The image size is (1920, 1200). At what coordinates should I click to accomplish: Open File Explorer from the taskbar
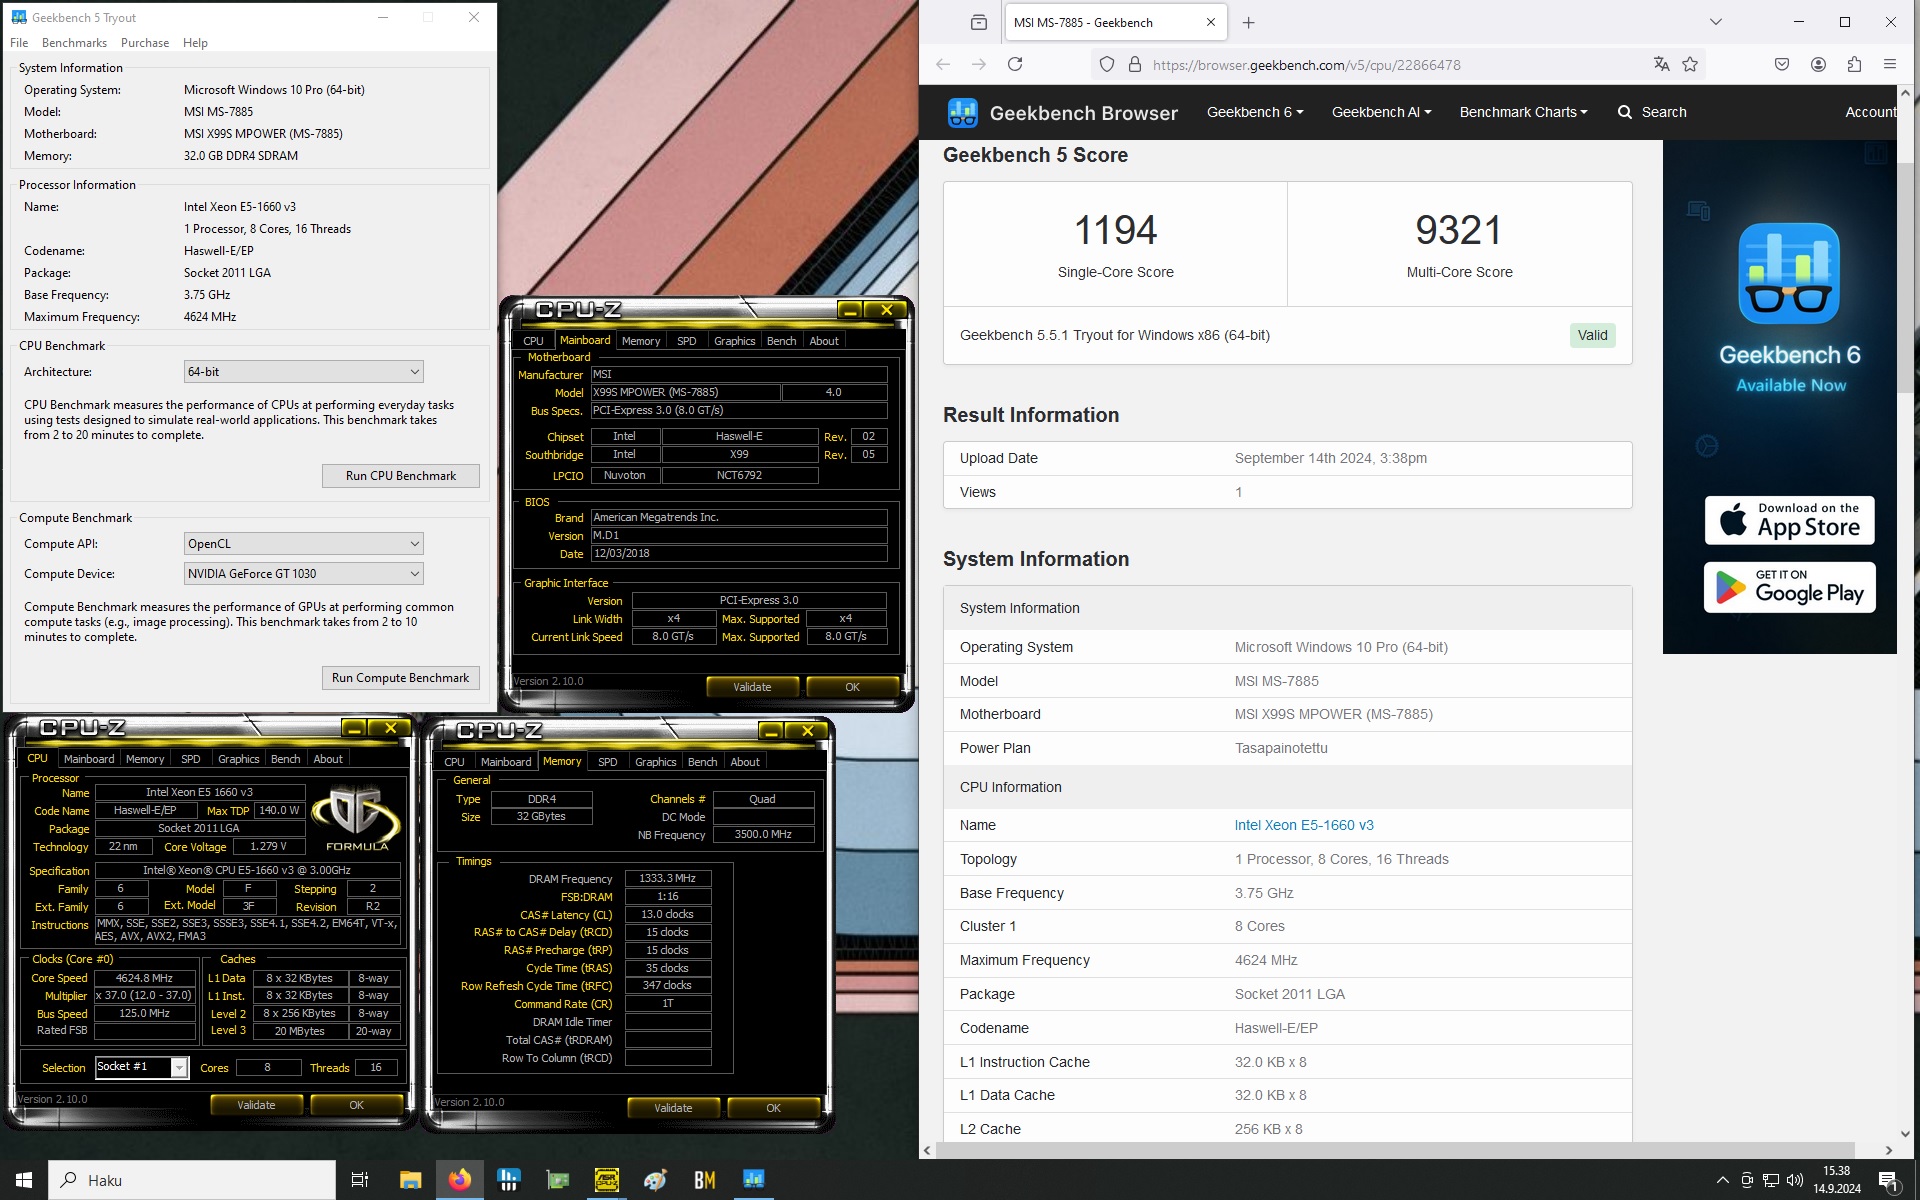click(410, 1180)
